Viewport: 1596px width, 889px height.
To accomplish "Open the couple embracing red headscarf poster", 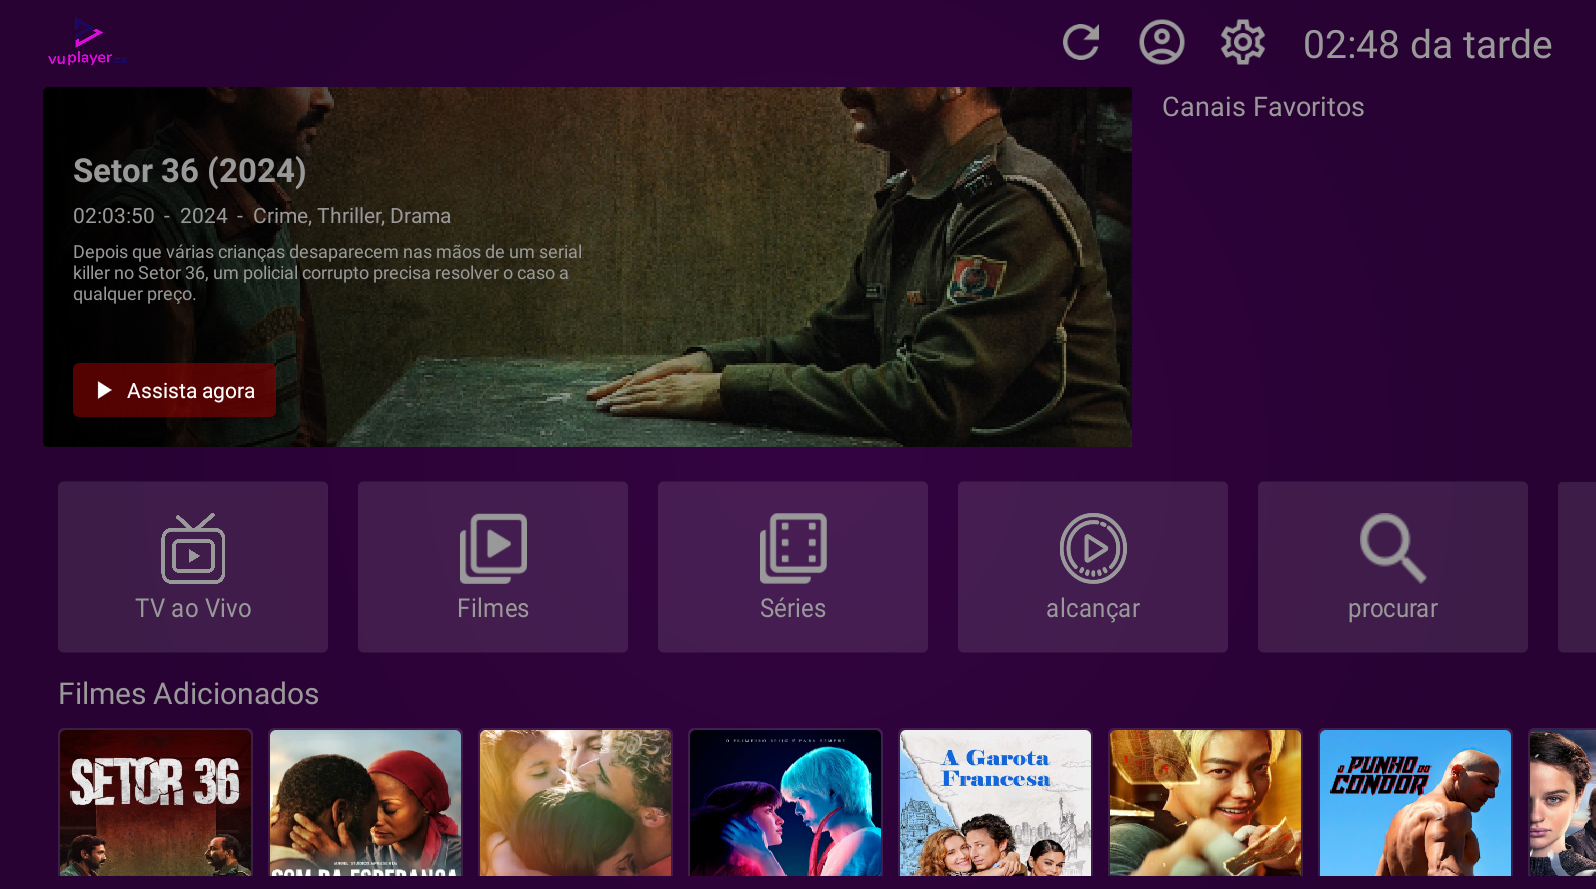I will [366, 803].
